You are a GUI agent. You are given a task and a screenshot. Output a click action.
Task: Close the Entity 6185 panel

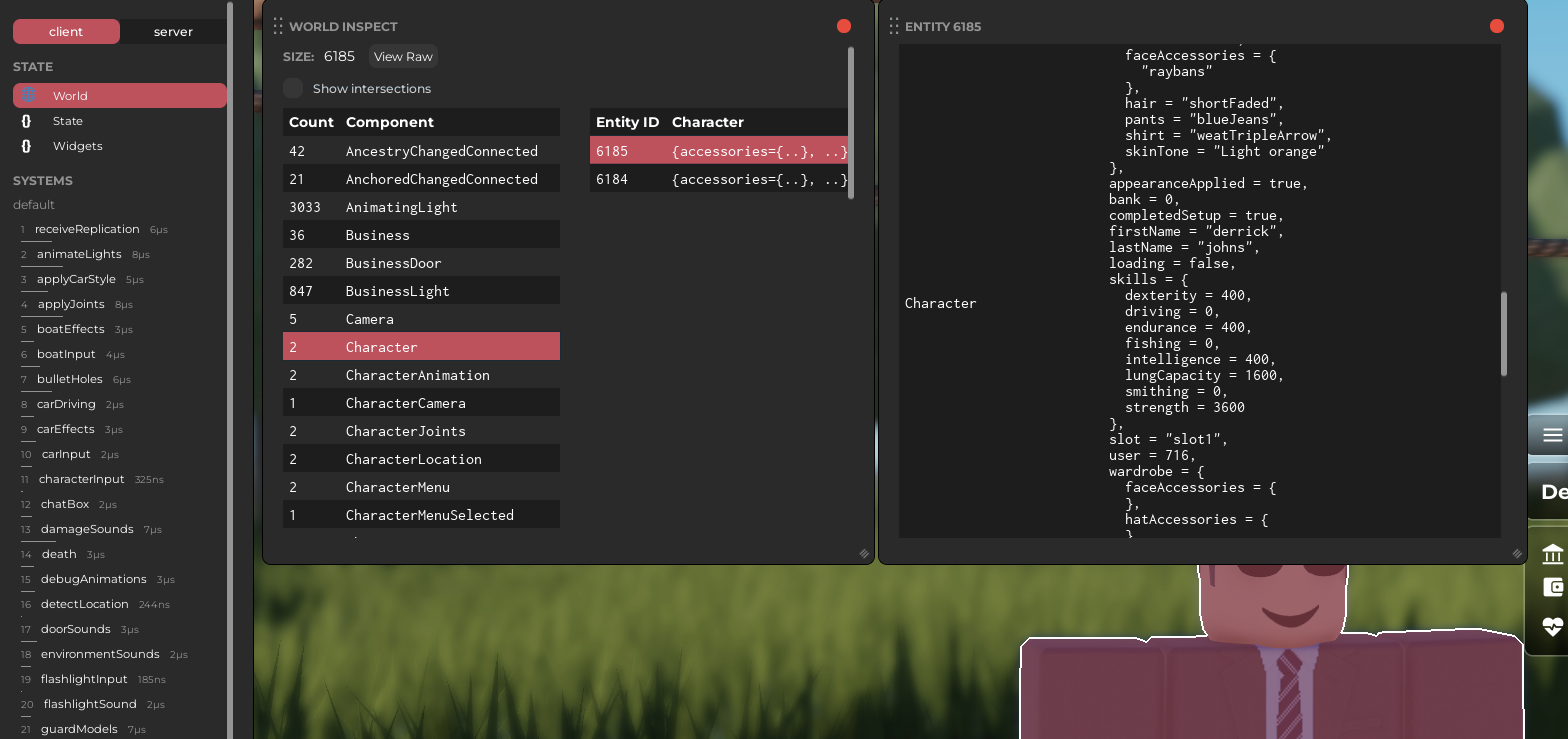(x=1497, y=26)
